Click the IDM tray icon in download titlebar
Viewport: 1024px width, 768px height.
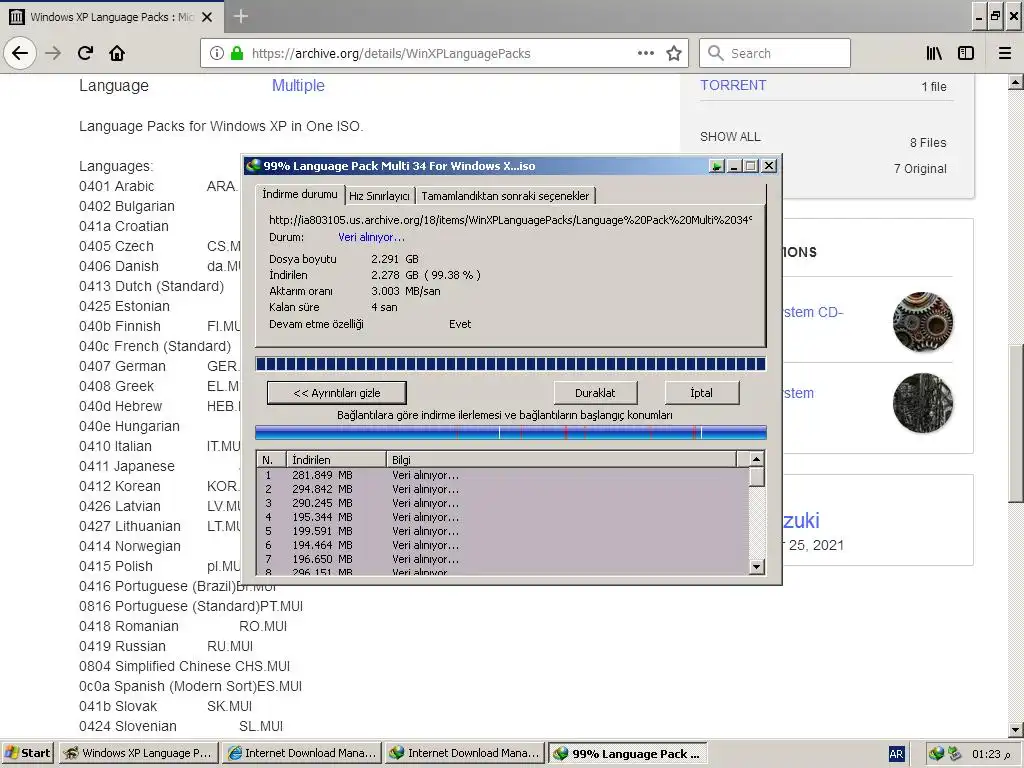point(716,166)
